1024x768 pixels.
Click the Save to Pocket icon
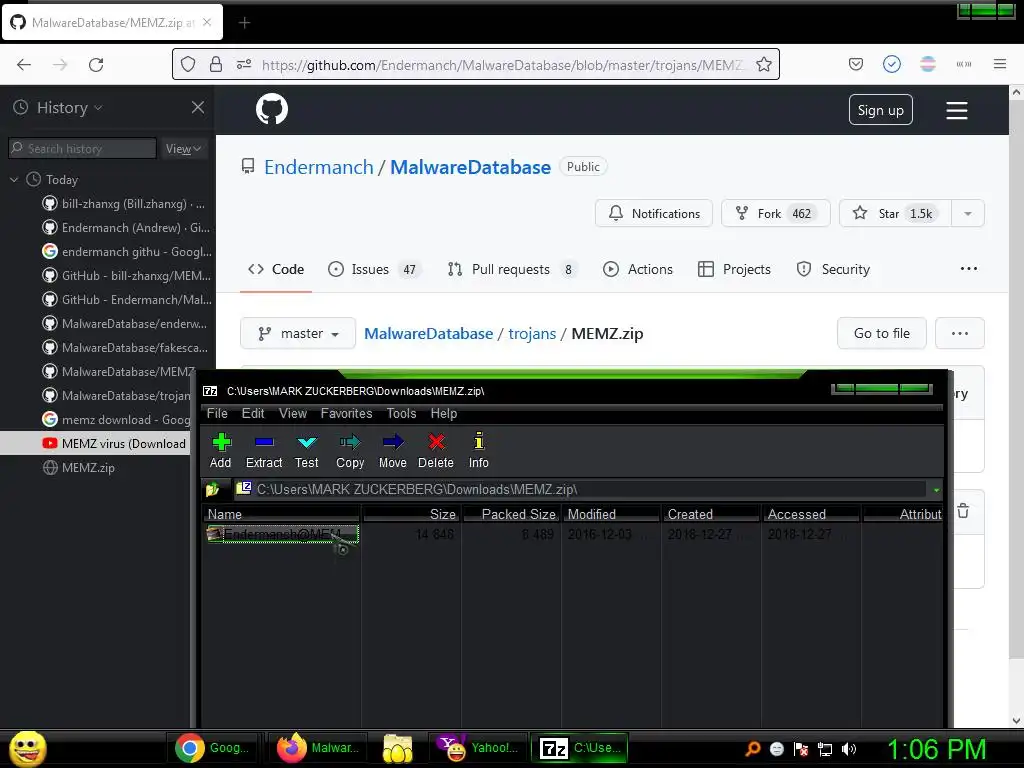click(856, 64)
